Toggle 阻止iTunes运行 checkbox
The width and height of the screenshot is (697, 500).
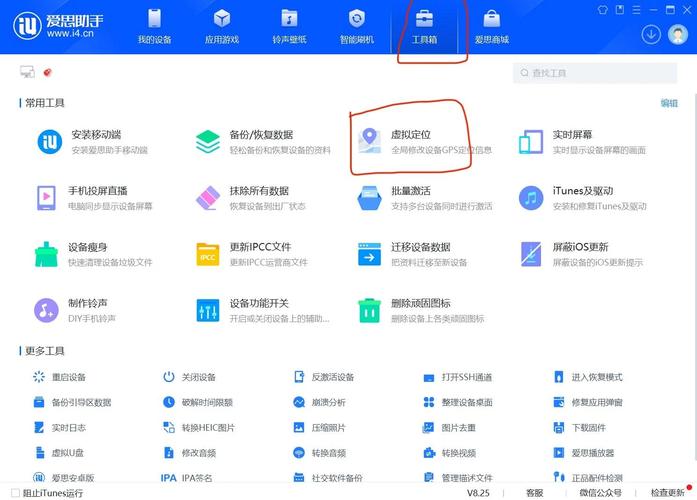pos(16,492)
